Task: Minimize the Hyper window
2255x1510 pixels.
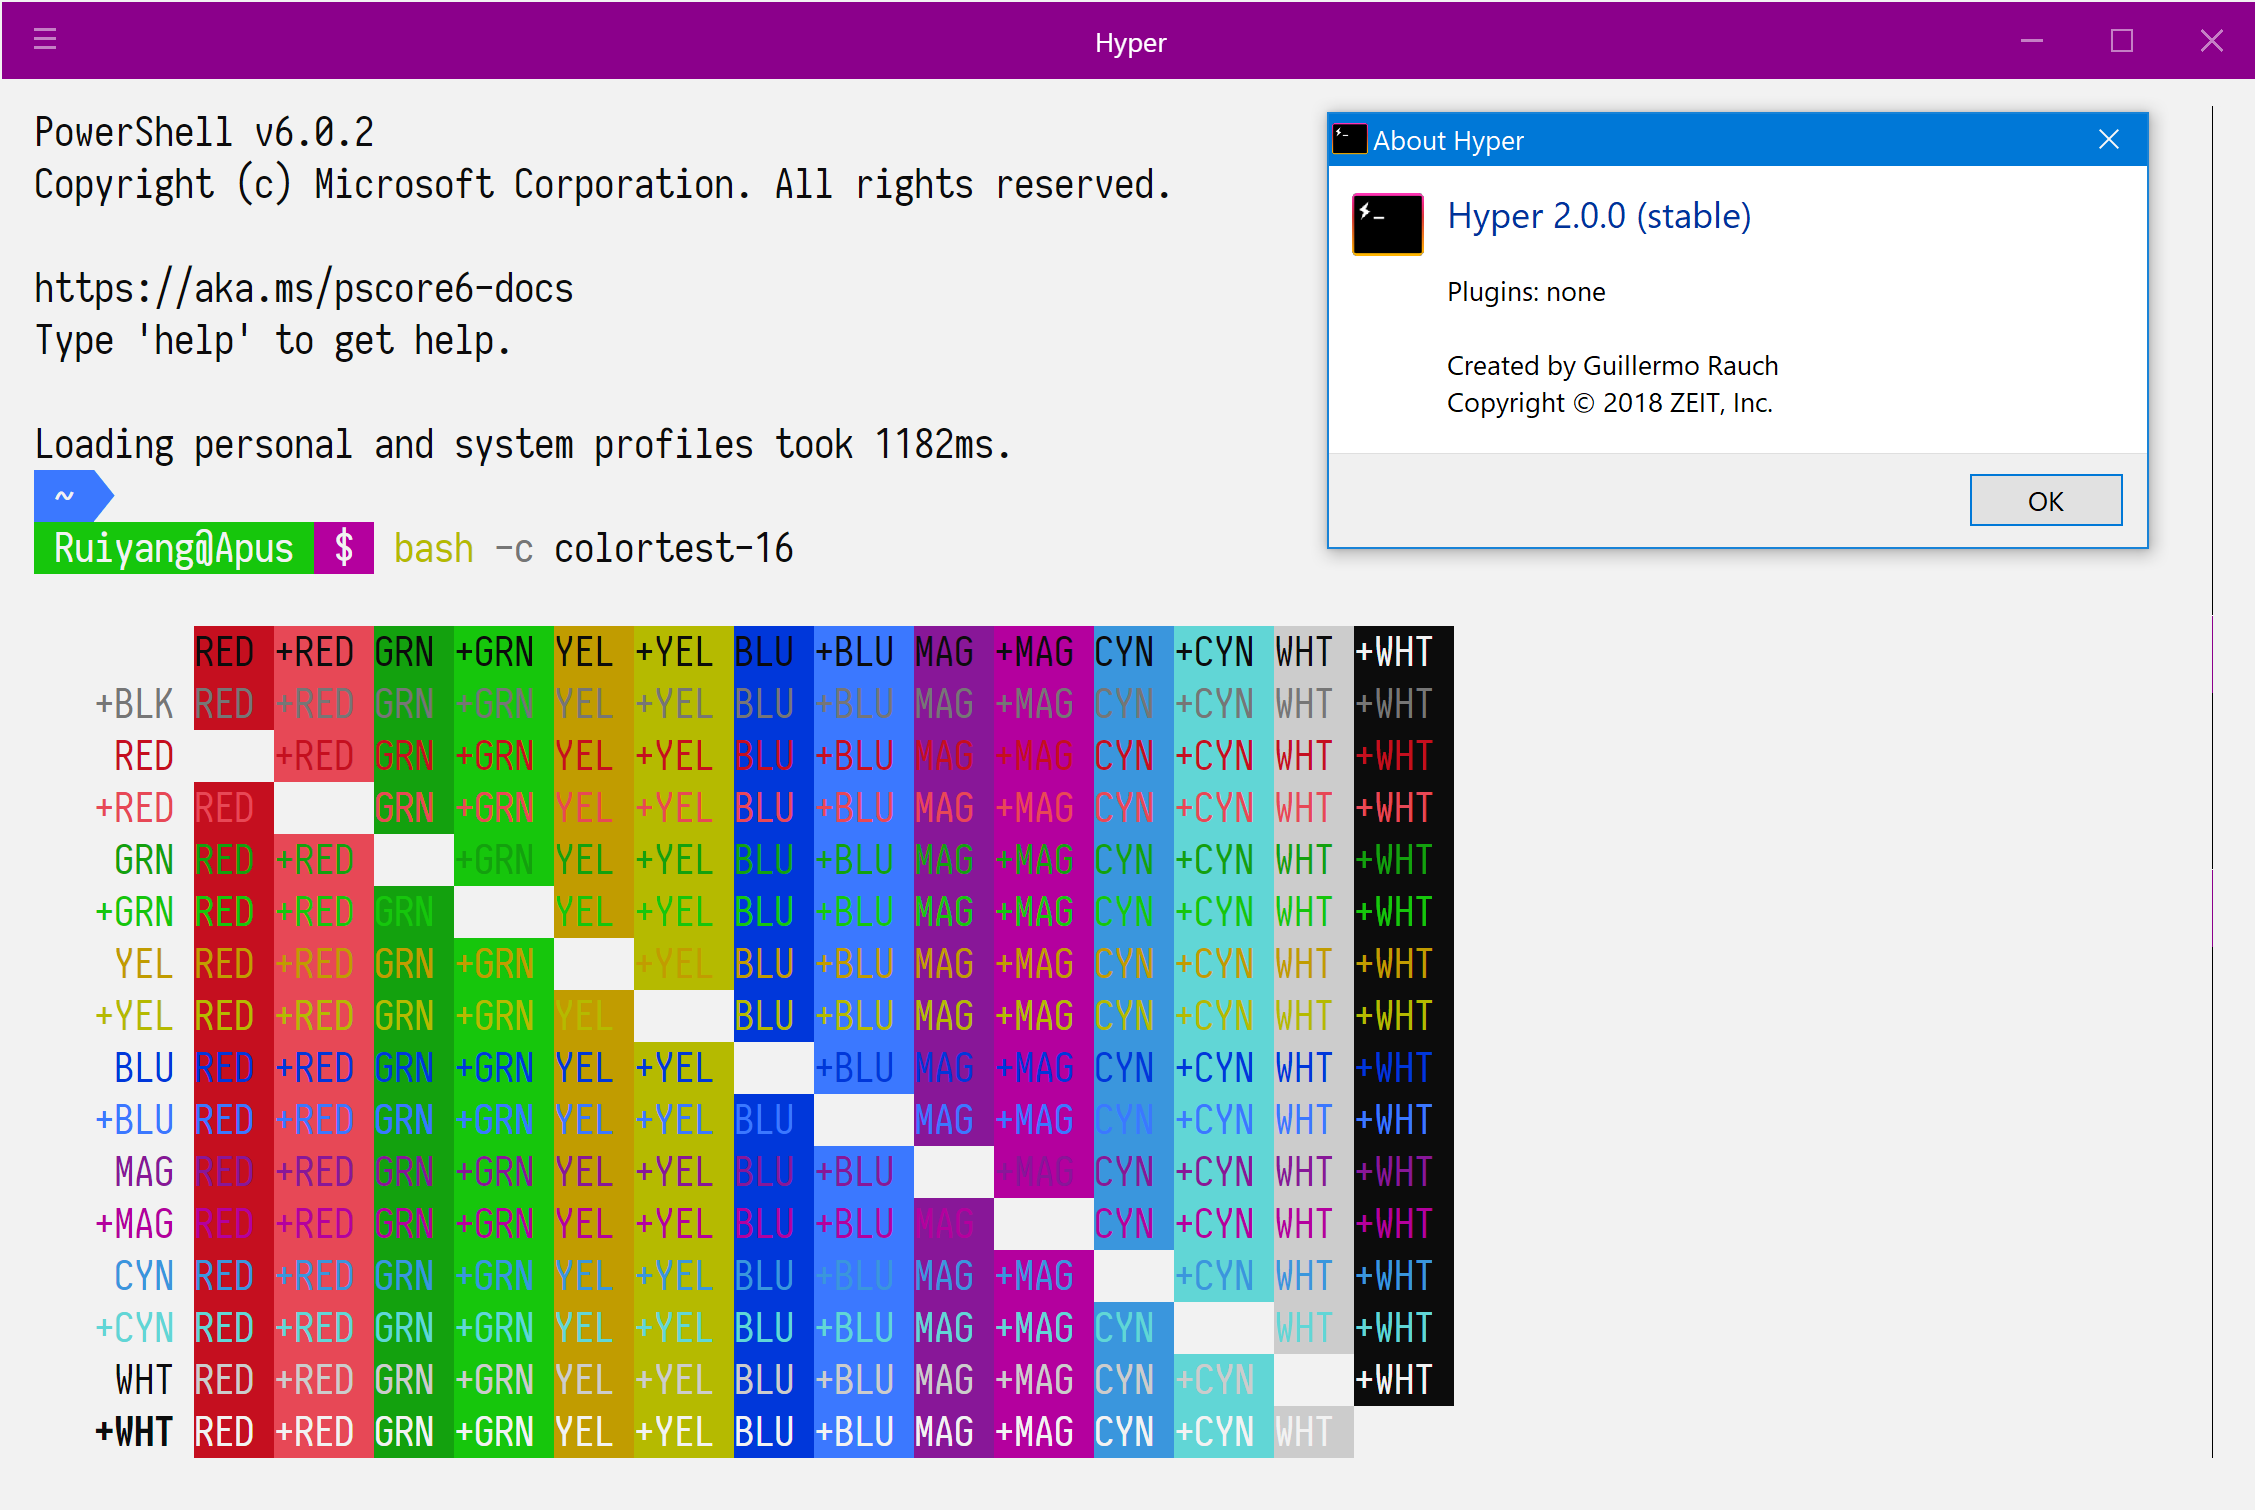Action: pyautogui.click(x=2031, y=41)
